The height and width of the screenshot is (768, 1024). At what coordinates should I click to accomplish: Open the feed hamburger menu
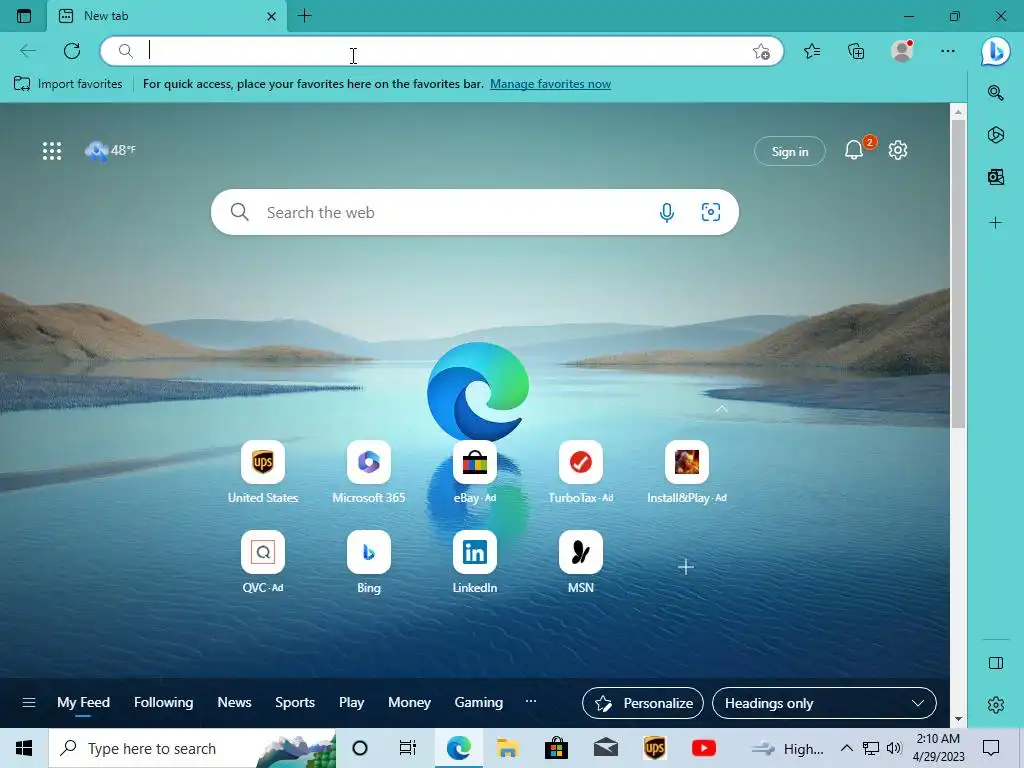click(29, 703)
